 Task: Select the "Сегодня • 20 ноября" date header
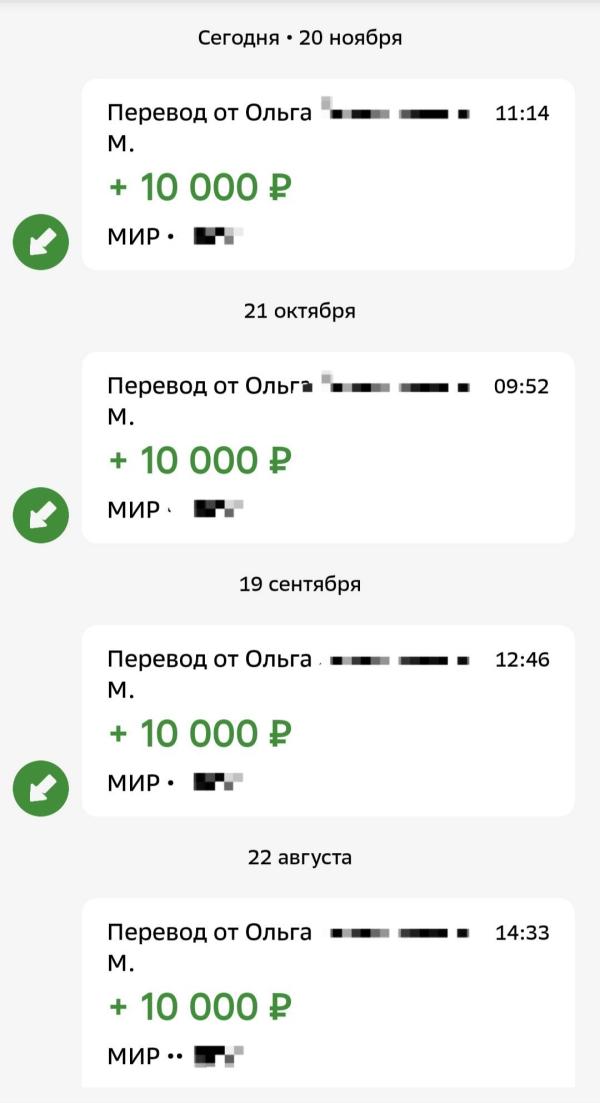(x=300, y=38)
